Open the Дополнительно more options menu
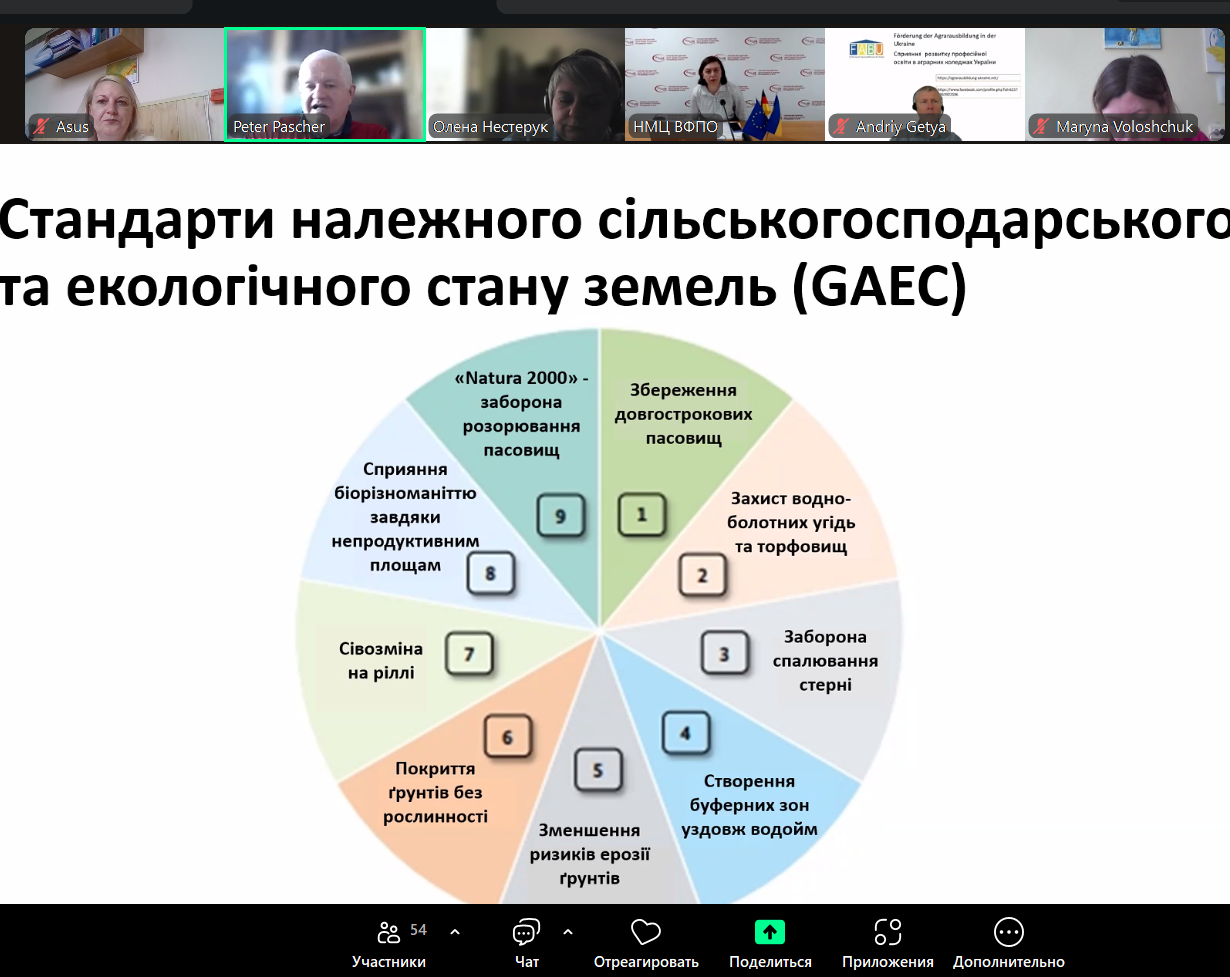The image size is (1230, 977). (1009, 944)
